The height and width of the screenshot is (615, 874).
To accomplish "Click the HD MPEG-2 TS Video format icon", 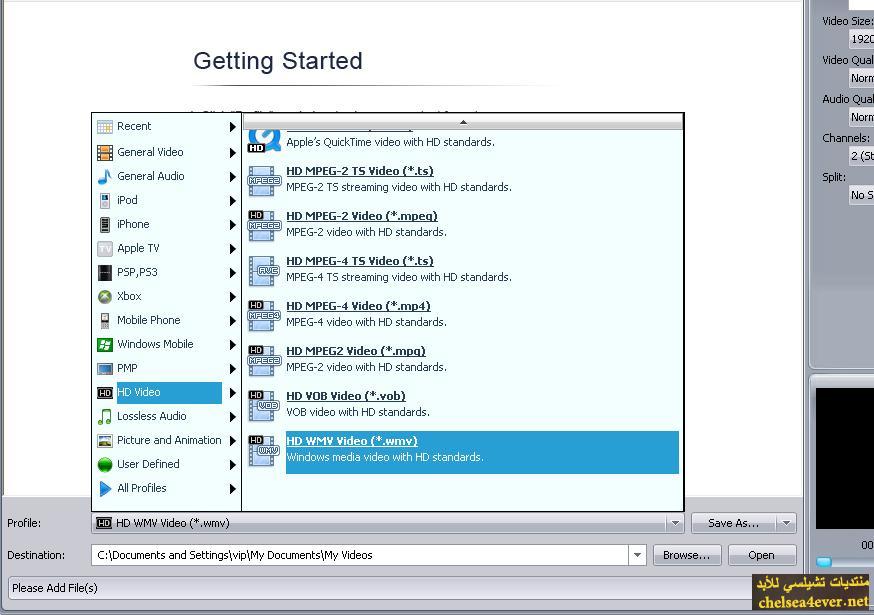I will 264,180.
